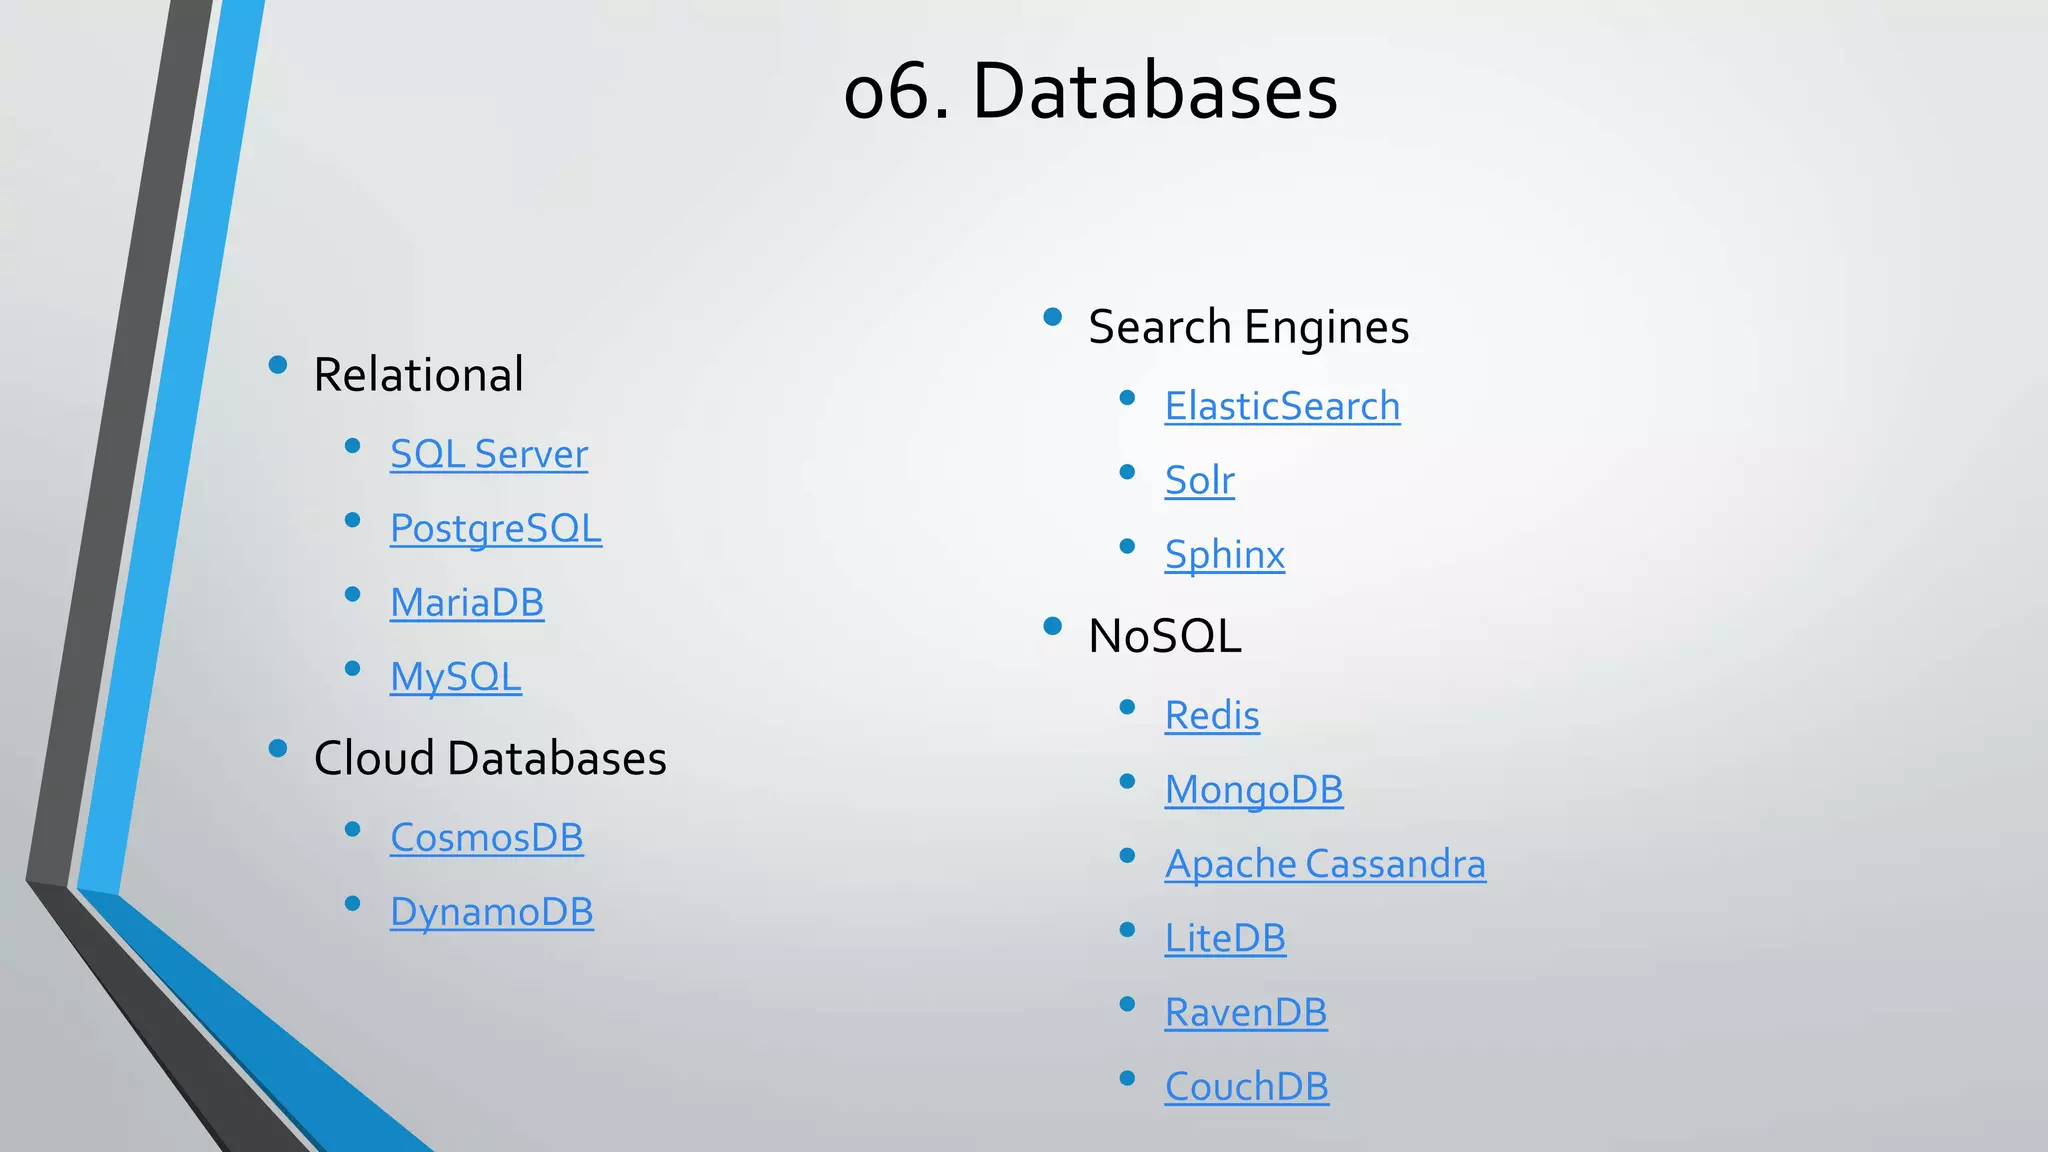Screen dimensions: 2048x1152
Task: Select the slide title '06. Databases'
Action: click(1090, 90)
